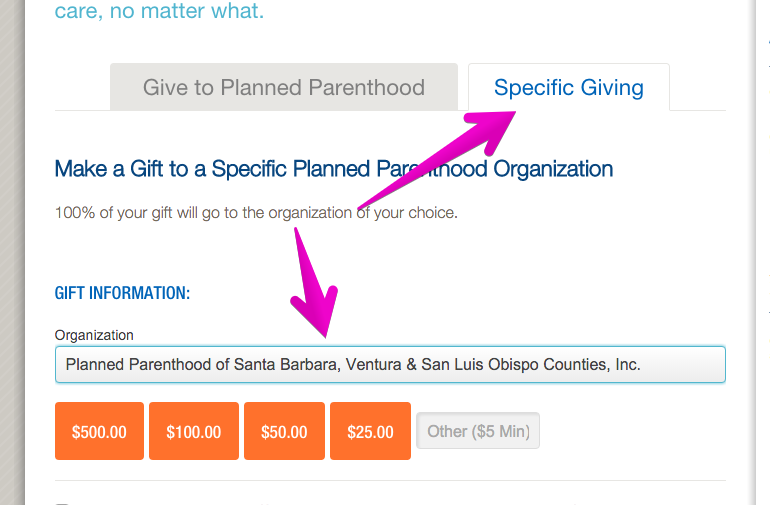Image resolution: width=770 pixels, height=505 pixels.
Task: Click the 100% of your gift text
Action: [256, 213]
